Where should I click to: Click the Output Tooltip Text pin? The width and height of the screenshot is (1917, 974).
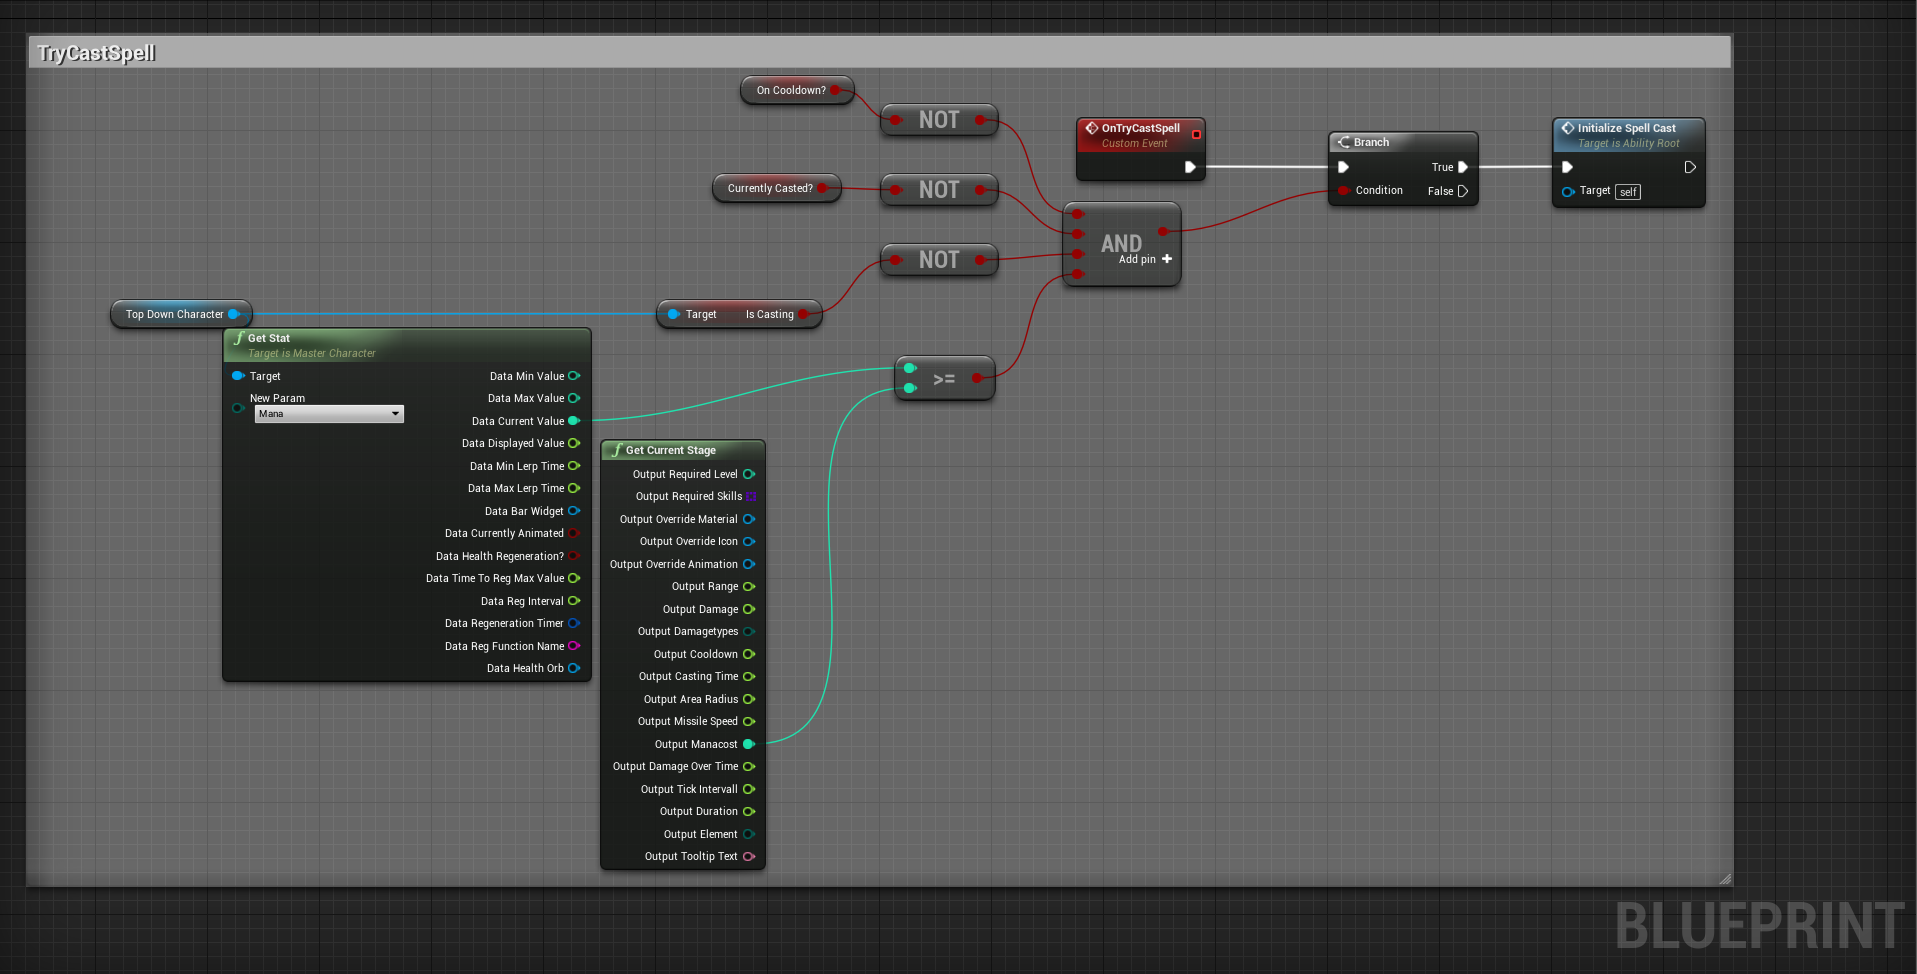pyautogui.click(x=748, y=856)
